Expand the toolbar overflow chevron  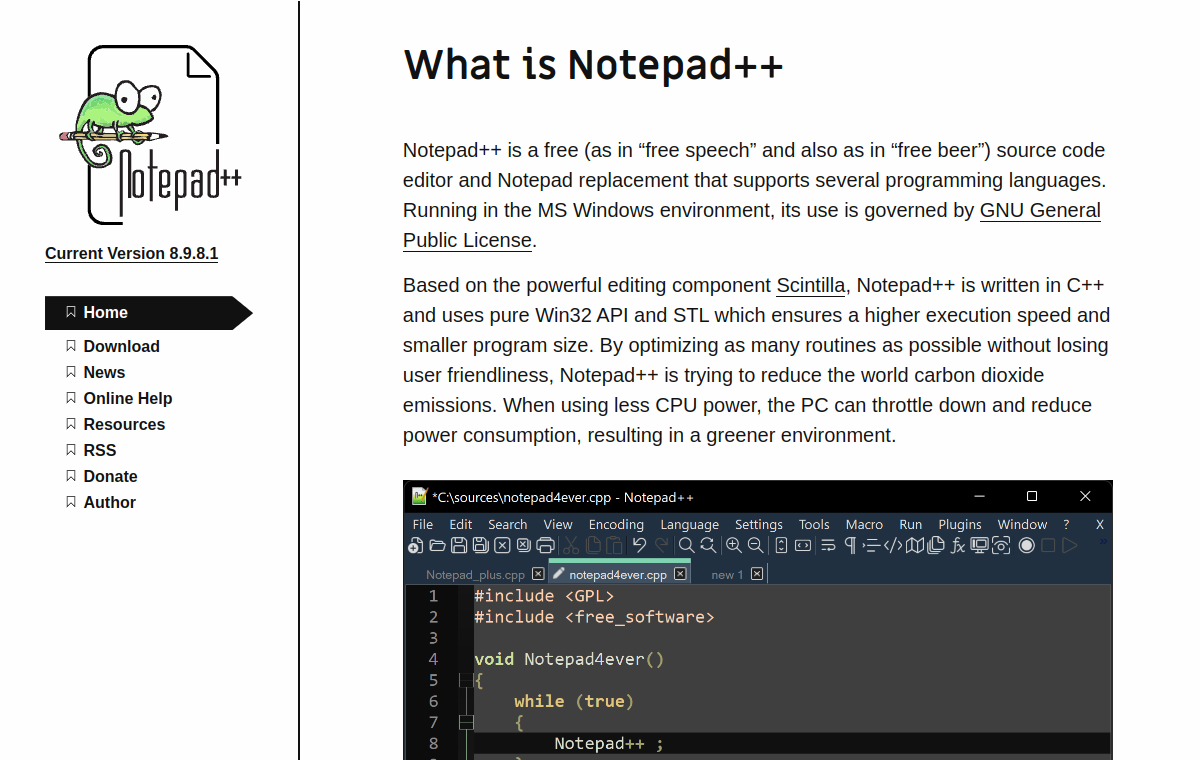[1104, 541]
